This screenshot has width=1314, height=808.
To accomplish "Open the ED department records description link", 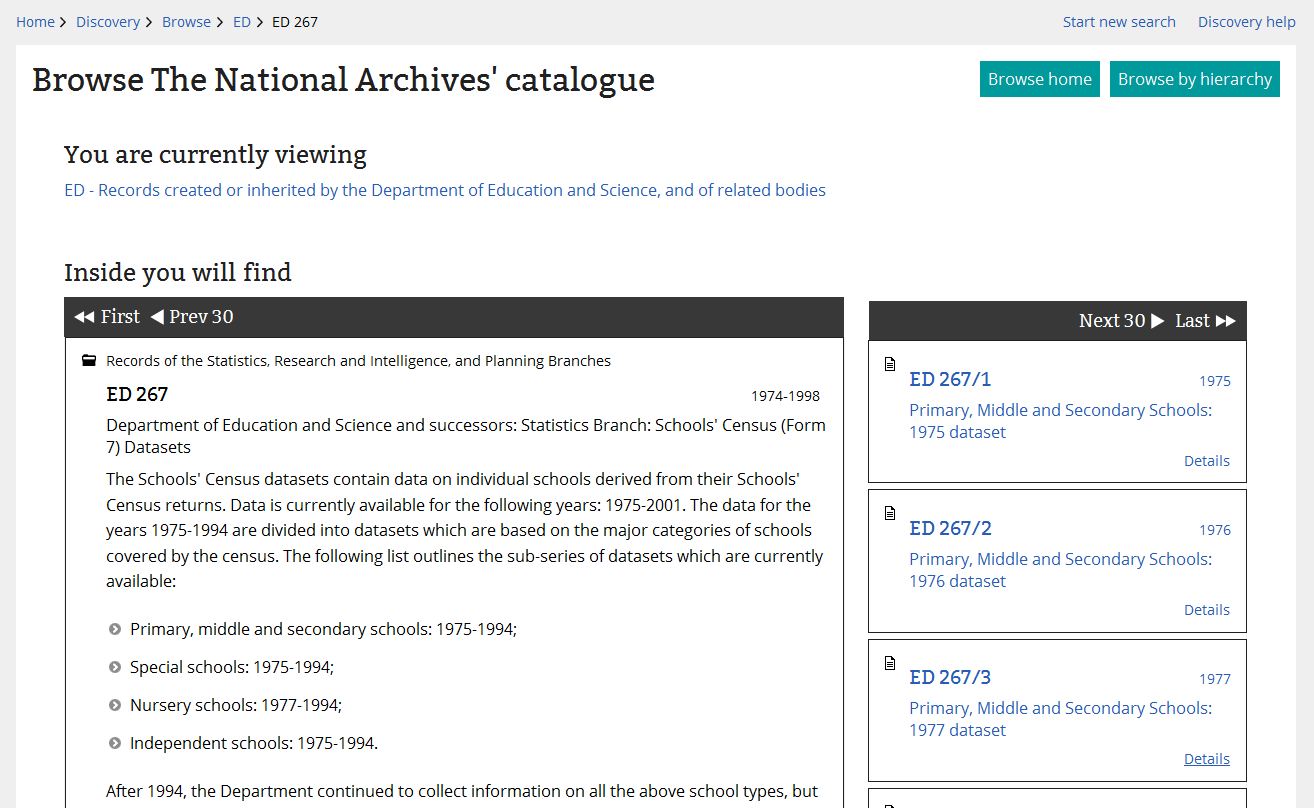I will [x=445, y=190].
